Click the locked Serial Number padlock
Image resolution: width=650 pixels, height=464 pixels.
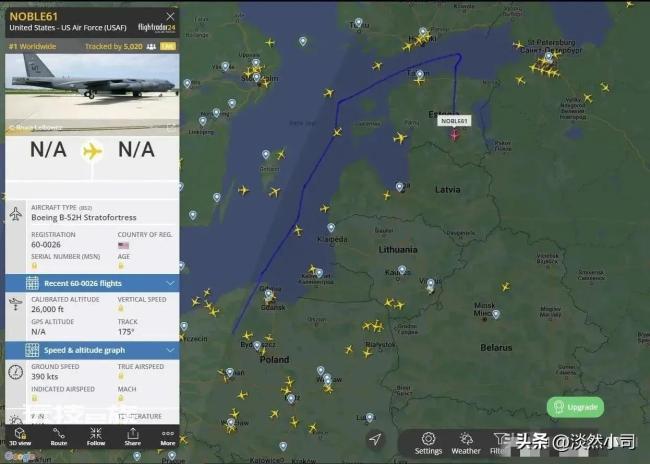34,266
